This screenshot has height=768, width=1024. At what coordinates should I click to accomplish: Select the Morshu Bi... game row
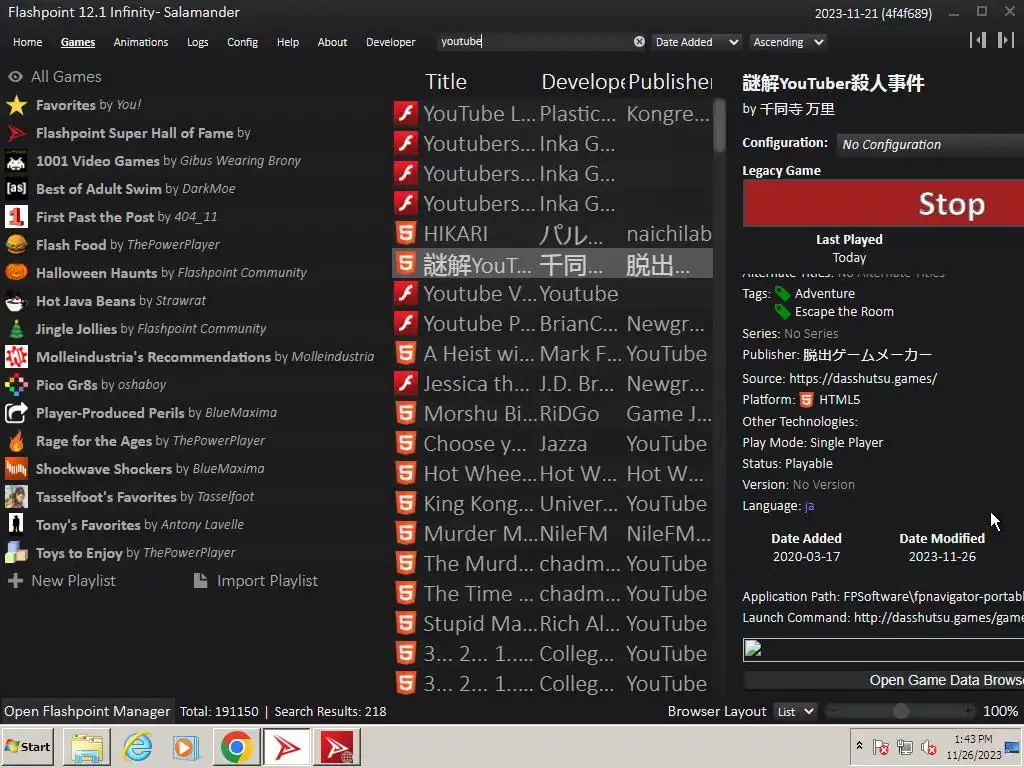pyautogui.click(x=552, y=413)
